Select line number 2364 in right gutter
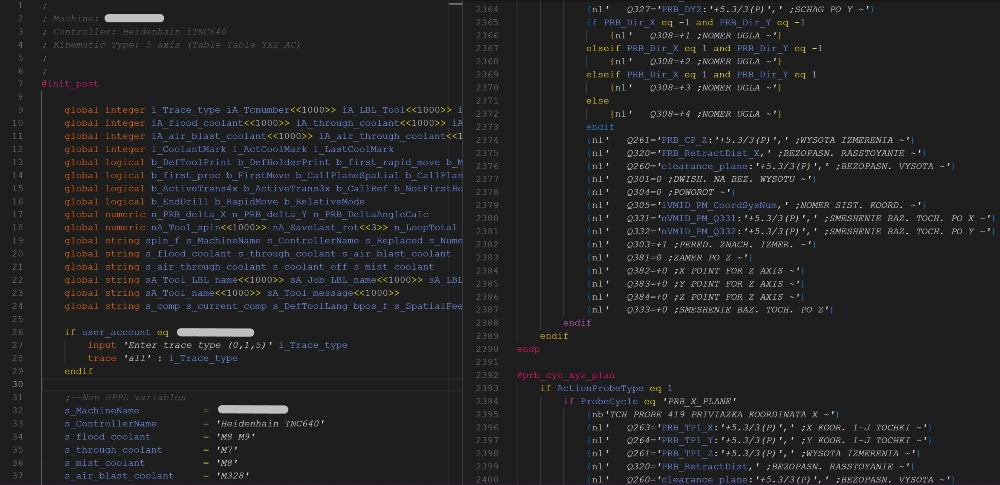Image resolution: width=1000 pixels, height=485 pixels. [486, 9]
